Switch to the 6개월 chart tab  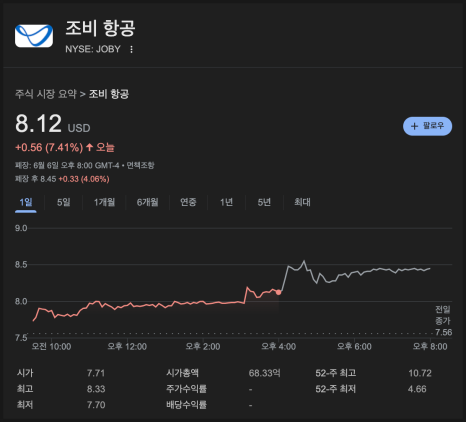147,202
